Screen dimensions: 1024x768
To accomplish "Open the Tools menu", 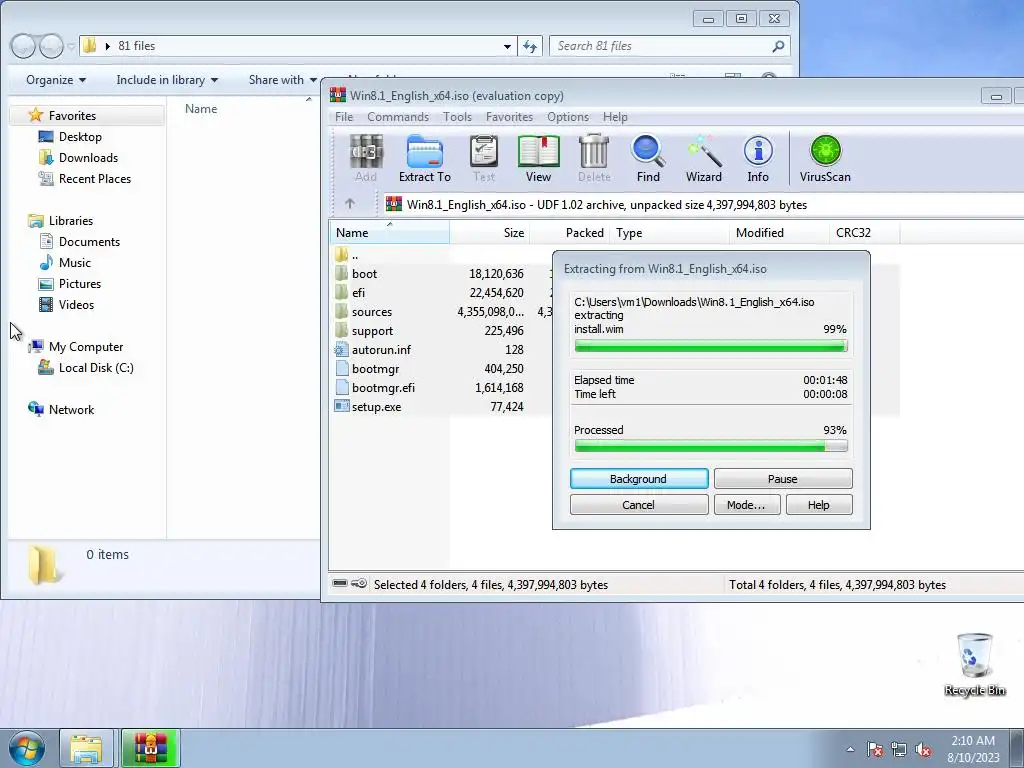I will coord(457,117).
